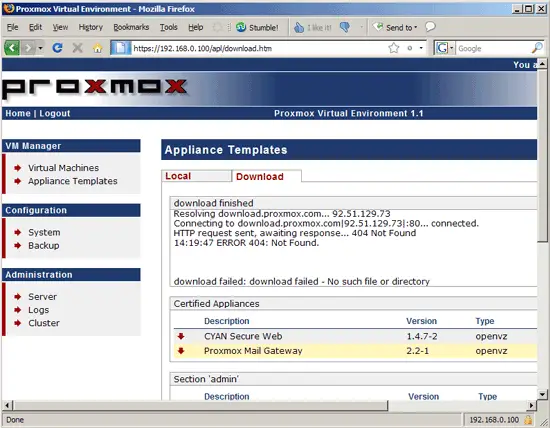Click the Proxmox Mail Gateway text

[x=253, y=351]
